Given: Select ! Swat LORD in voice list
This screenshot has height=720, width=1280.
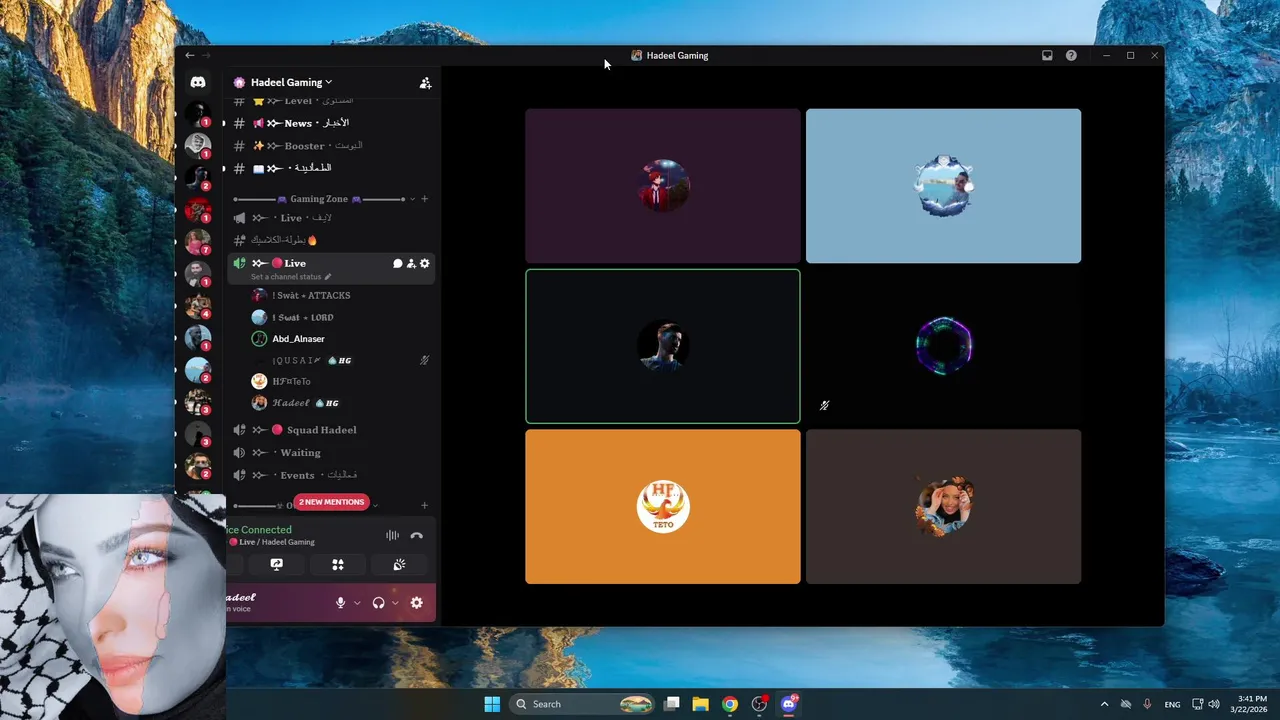Looking at the screenshot, I should pos(340,317).
